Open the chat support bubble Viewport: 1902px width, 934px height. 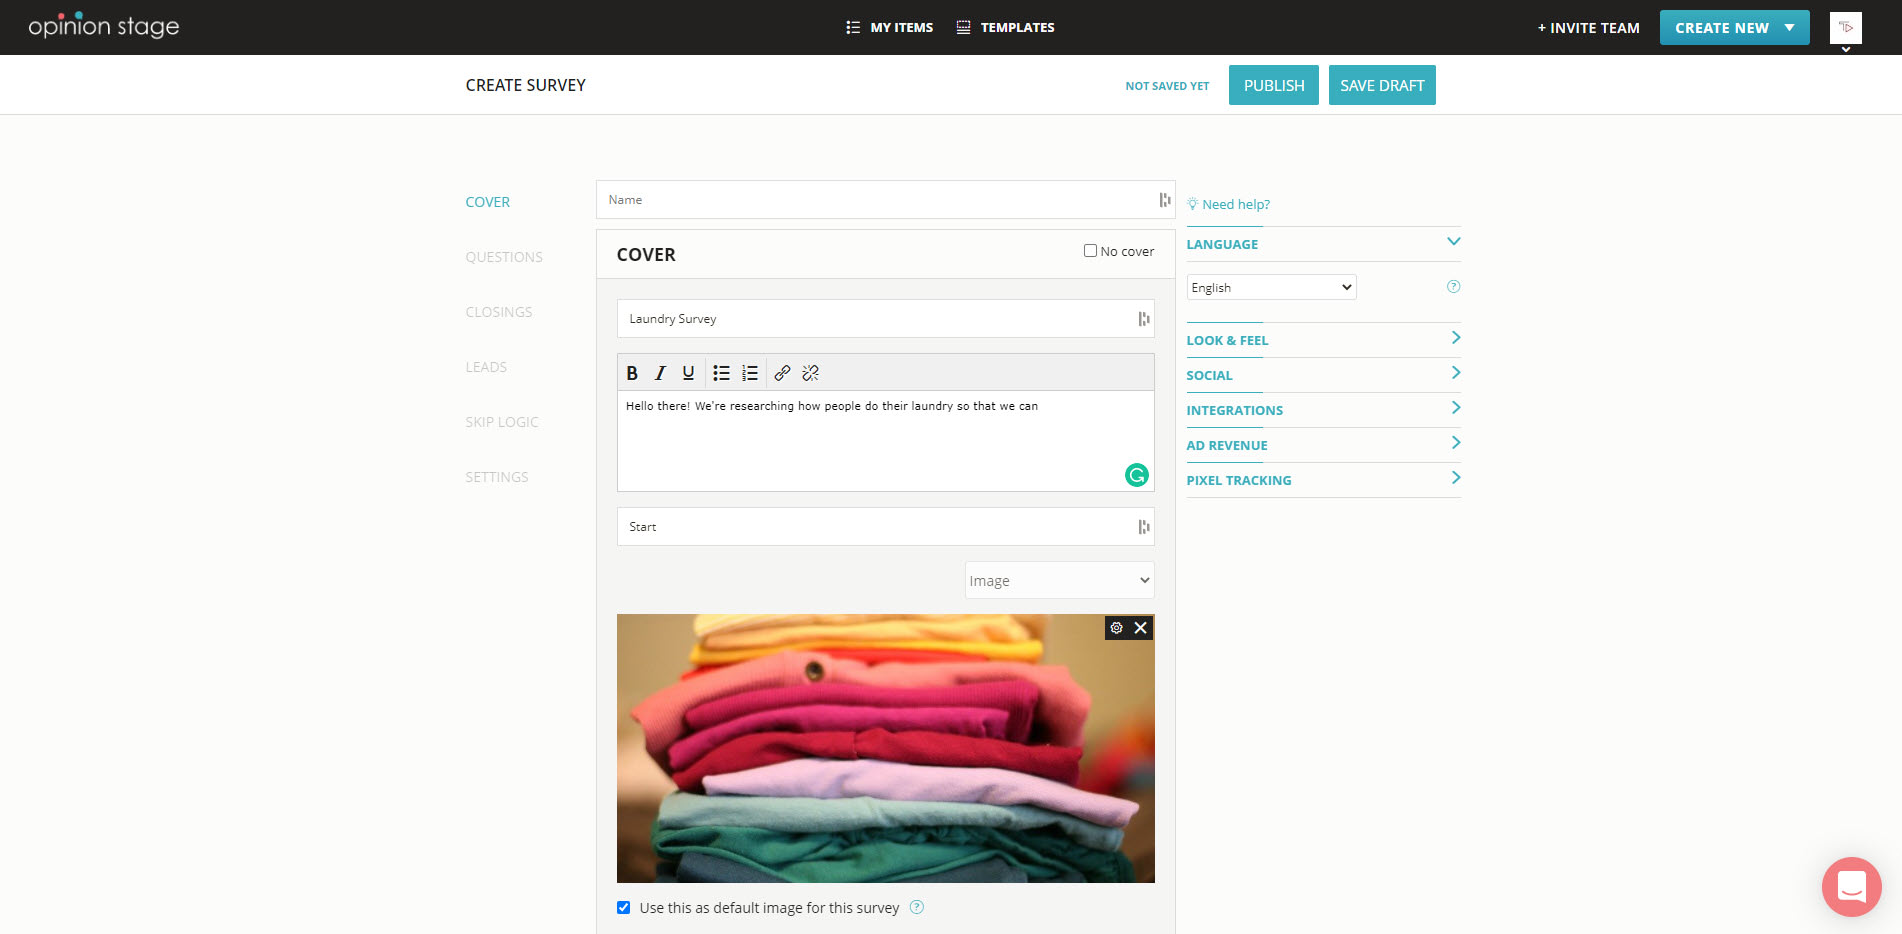click(x=1851, y=887)
